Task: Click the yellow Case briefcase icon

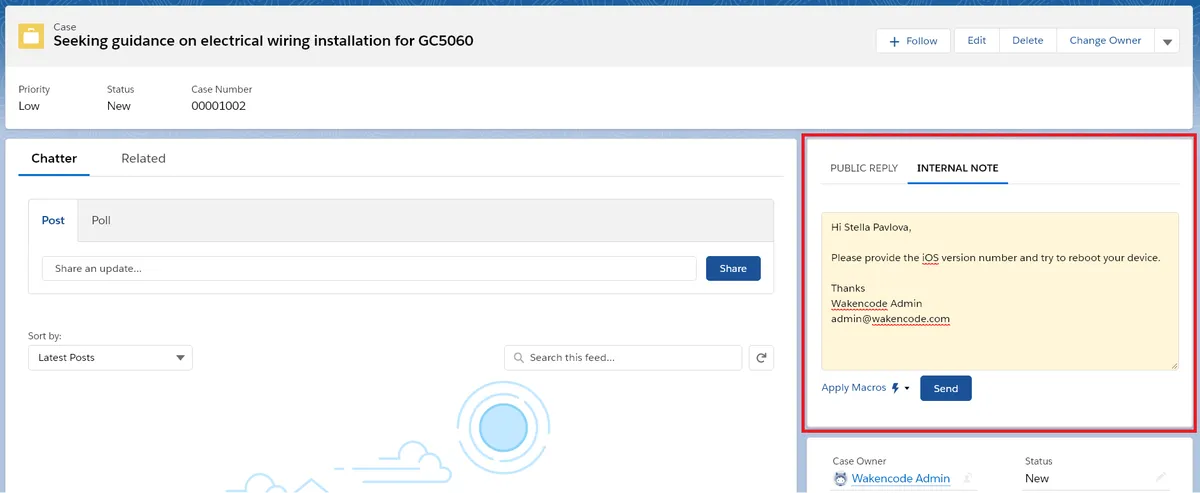Action: pos(32,35)
